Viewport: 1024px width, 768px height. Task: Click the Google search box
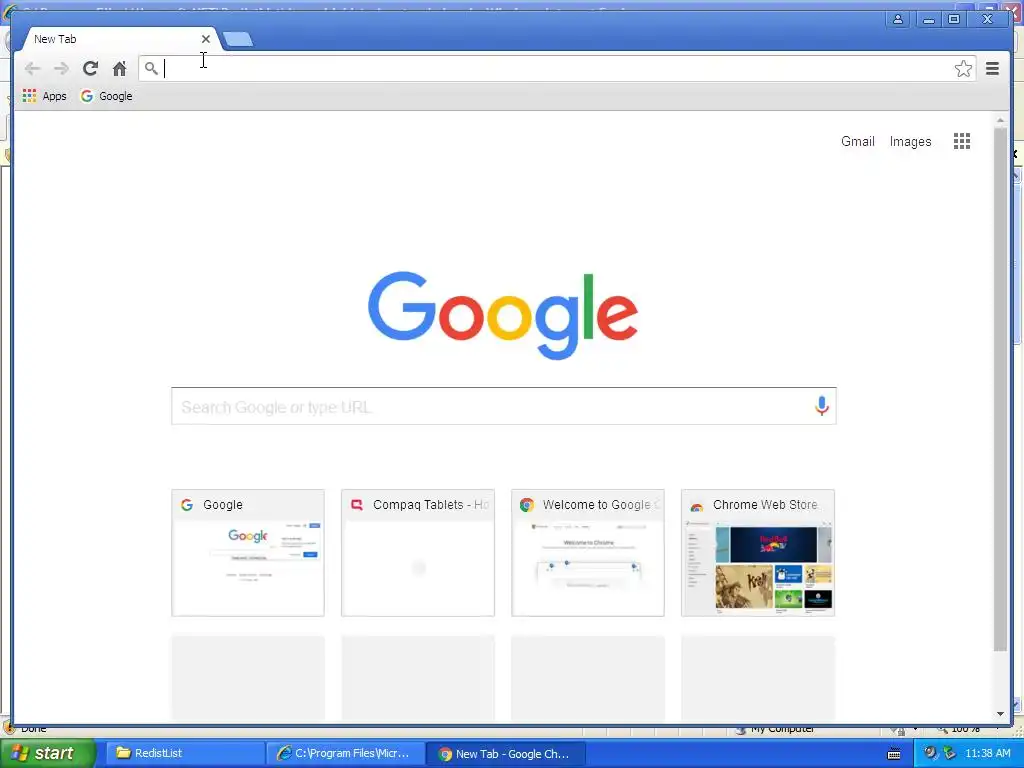click(504, 406)
